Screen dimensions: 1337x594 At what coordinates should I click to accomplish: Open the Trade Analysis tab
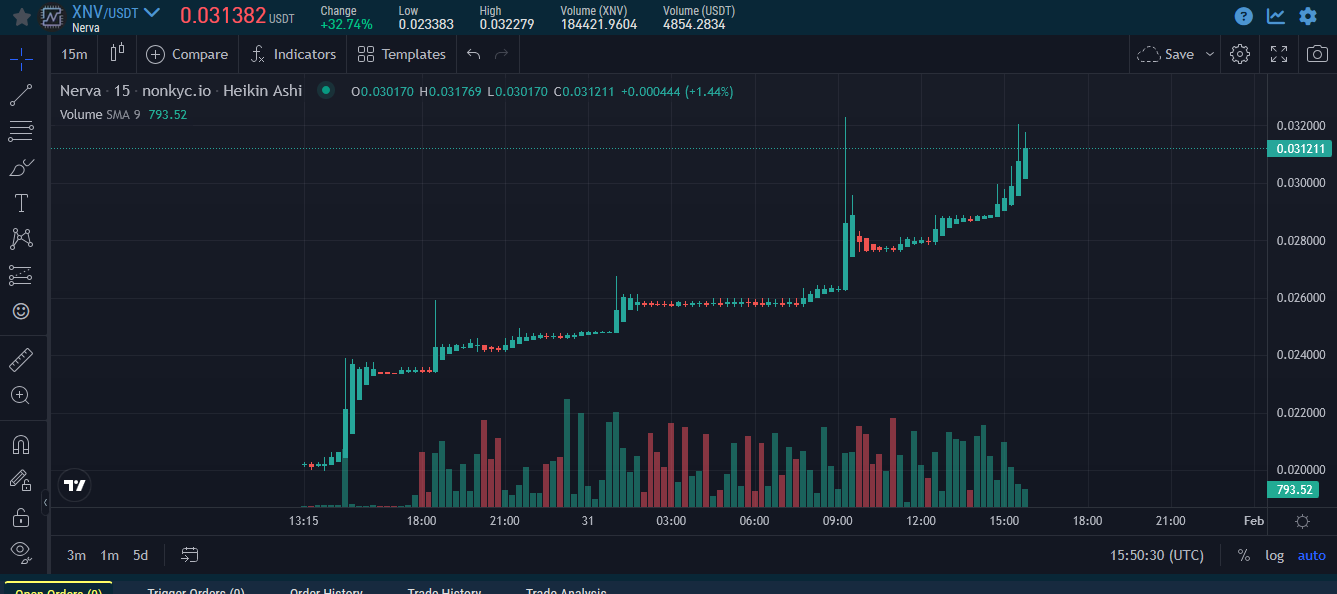(x=566, y=589)
